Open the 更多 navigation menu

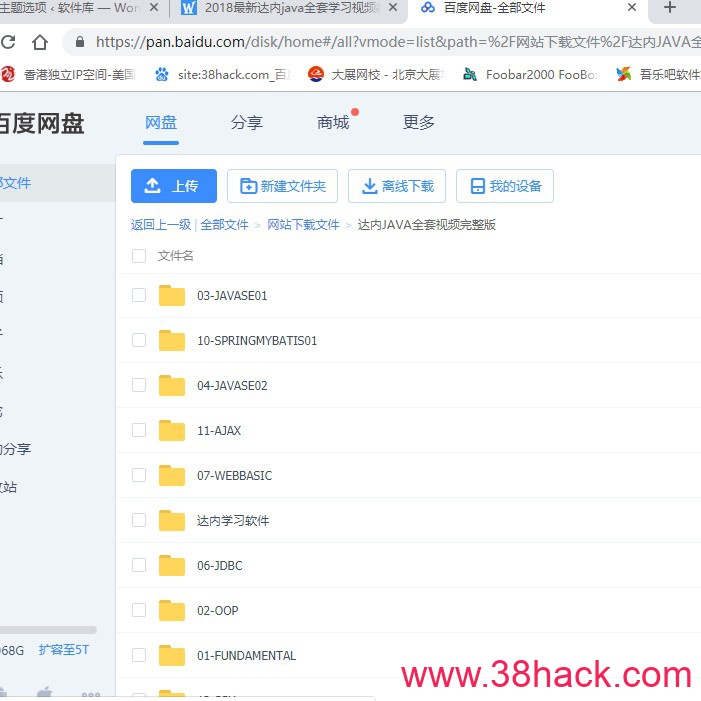click(x=419, y=122)
